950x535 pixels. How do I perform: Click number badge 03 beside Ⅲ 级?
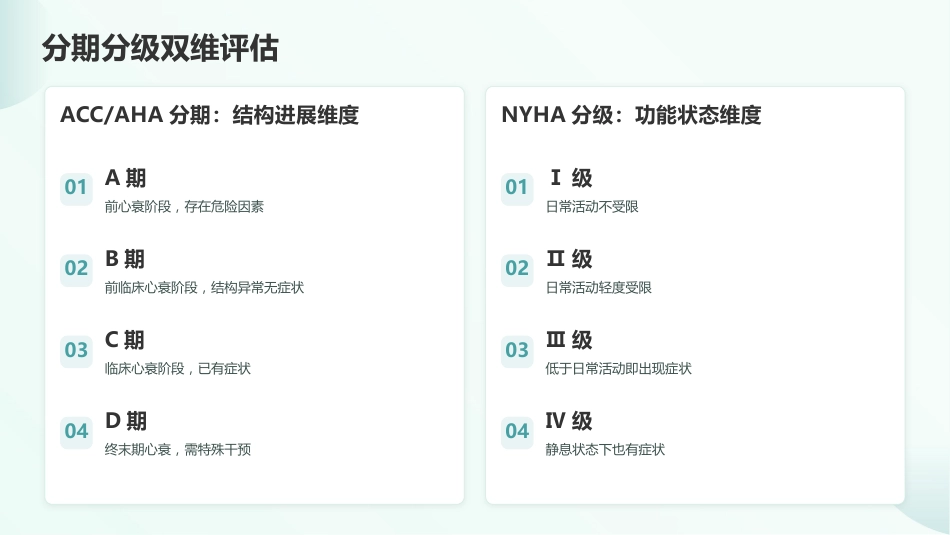coord(517,351)
